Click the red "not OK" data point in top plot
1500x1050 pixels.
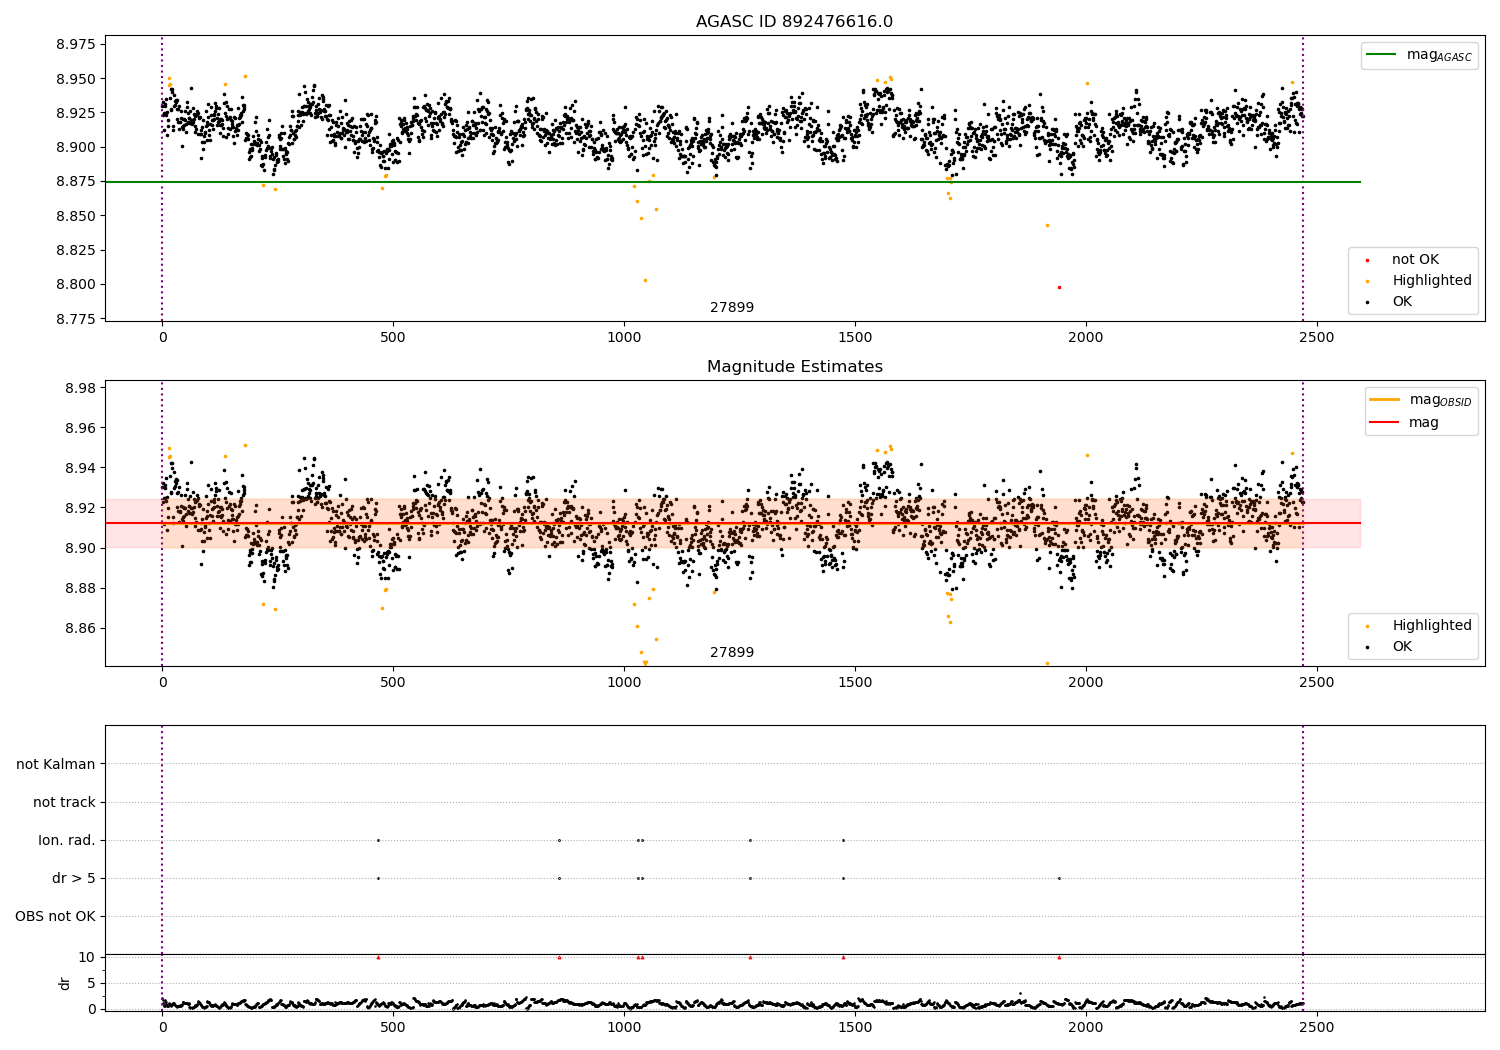1059,287
